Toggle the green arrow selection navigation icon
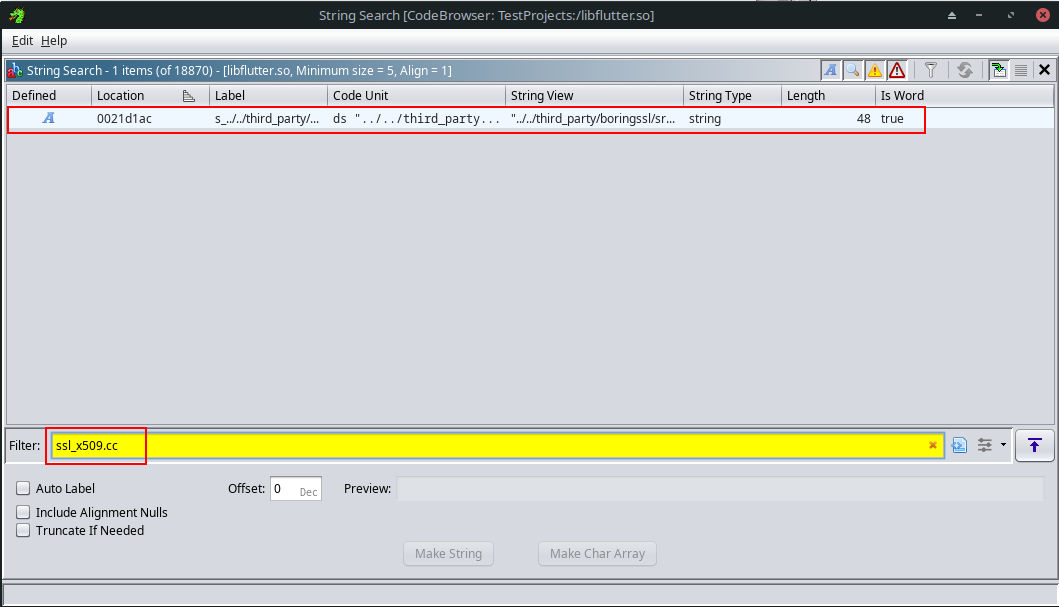 (x=998, y=70)
